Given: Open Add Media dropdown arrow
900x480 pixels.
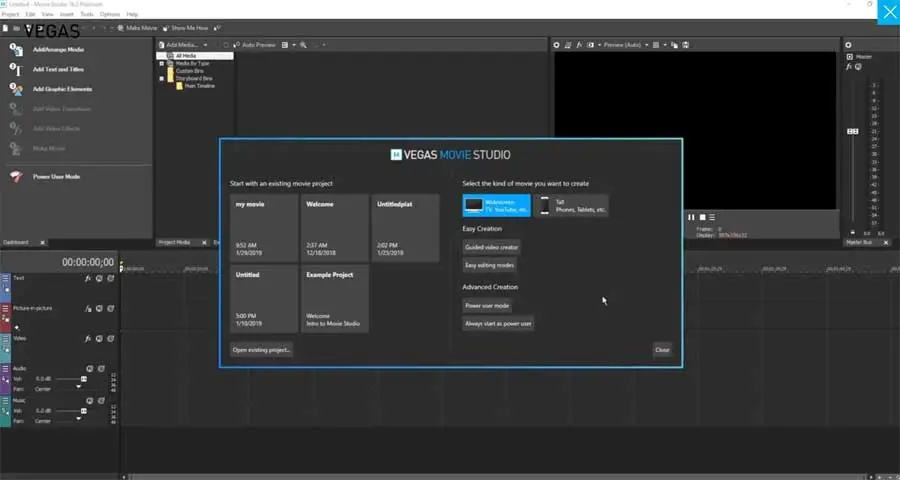Looking at the screenshot, I should [x=205, y=45].
